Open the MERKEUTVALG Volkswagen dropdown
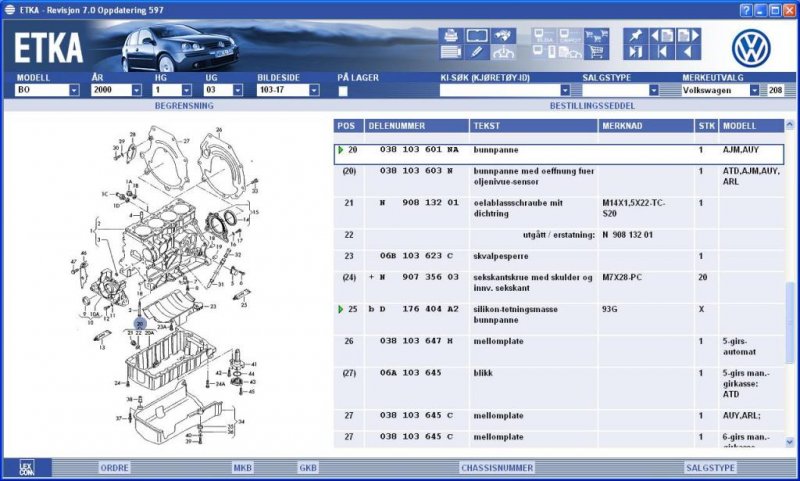 pyautogui.click(x=754, y=90)
